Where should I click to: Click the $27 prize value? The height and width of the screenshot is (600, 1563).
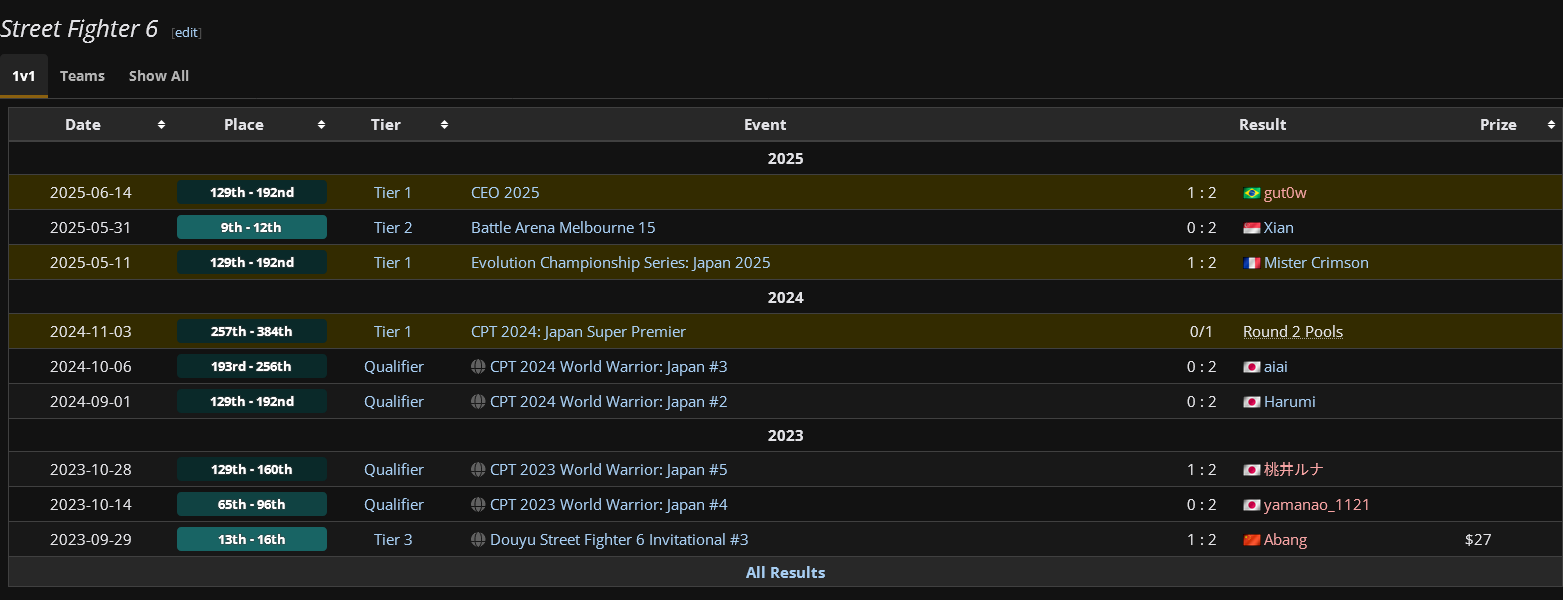(x=1478, y=540)
